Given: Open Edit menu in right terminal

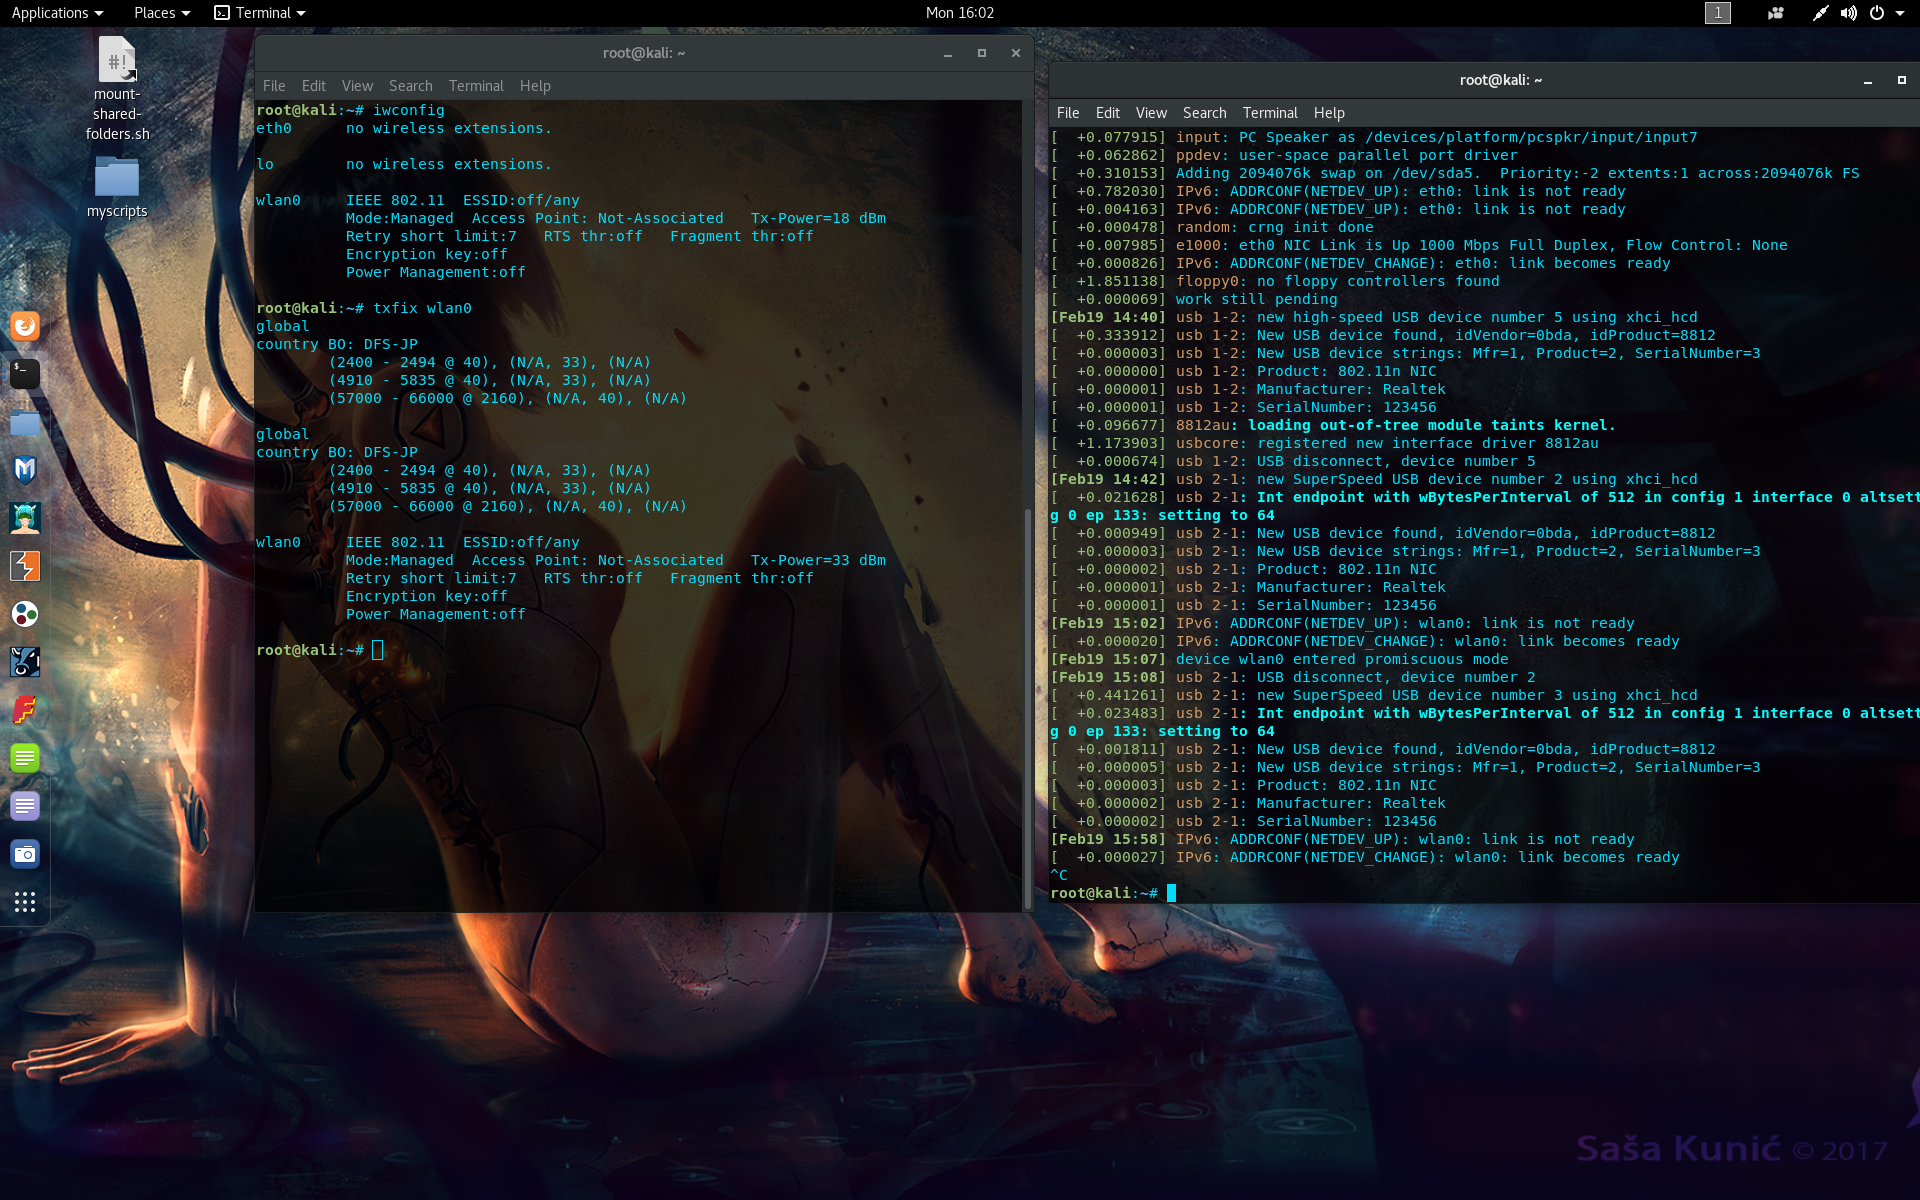Looking at the screenshot, I should tap(1108, 113).
